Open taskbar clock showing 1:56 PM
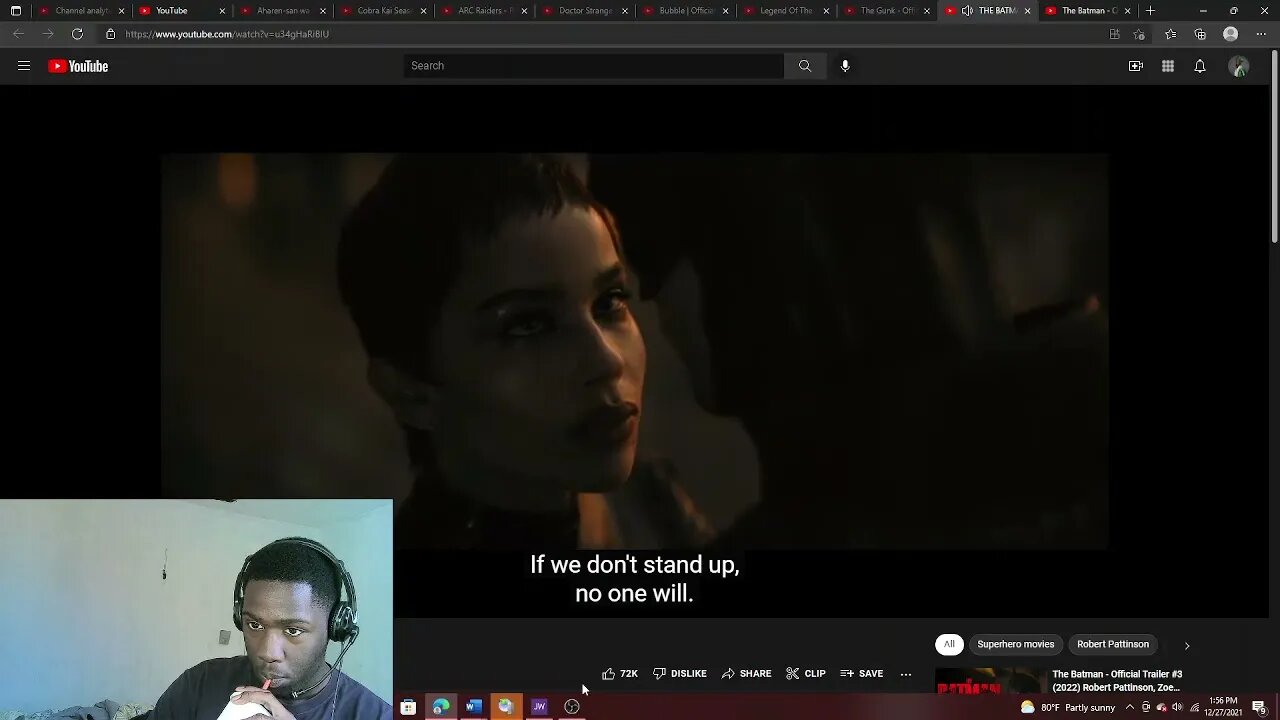 pyautogui.click(x=1224, y=707)
